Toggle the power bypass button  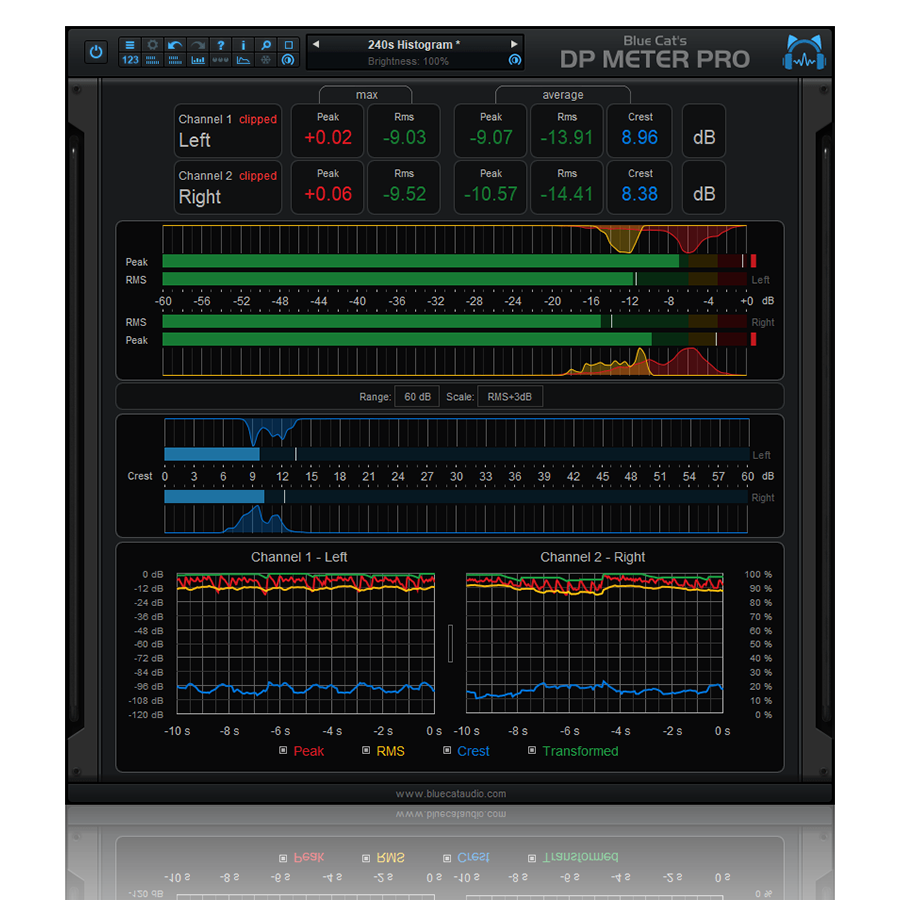pos(96,51)
